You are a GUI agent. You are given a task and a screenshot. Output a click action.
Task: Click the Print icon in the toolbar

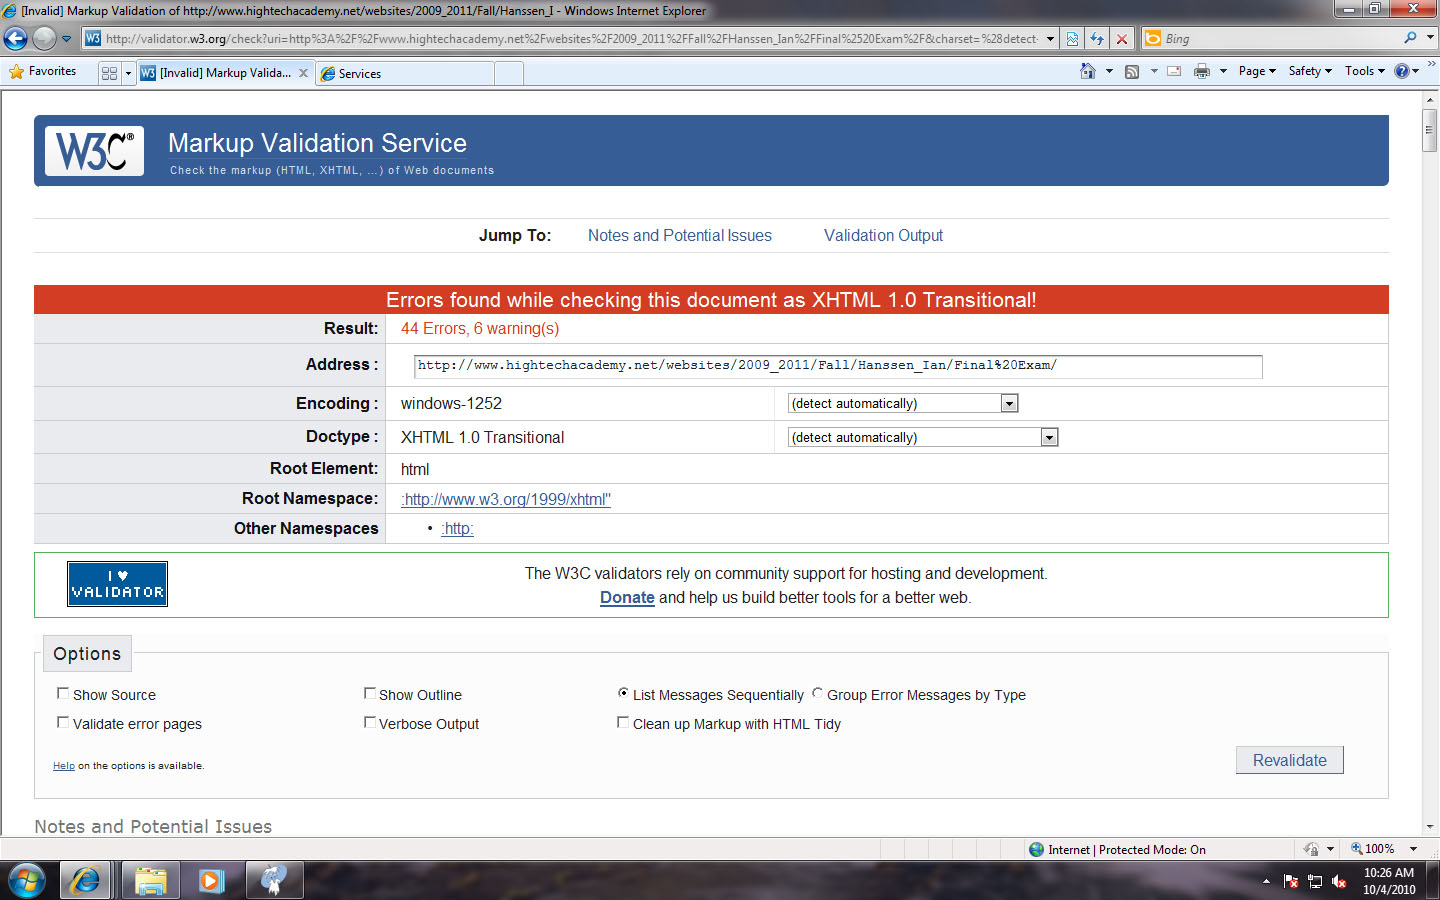coord(1202,71)
